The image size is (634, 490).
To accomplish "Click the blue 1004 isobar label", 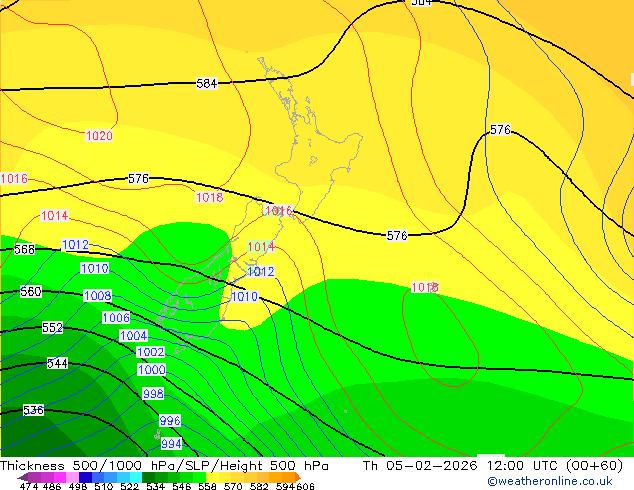I will 133,336.
